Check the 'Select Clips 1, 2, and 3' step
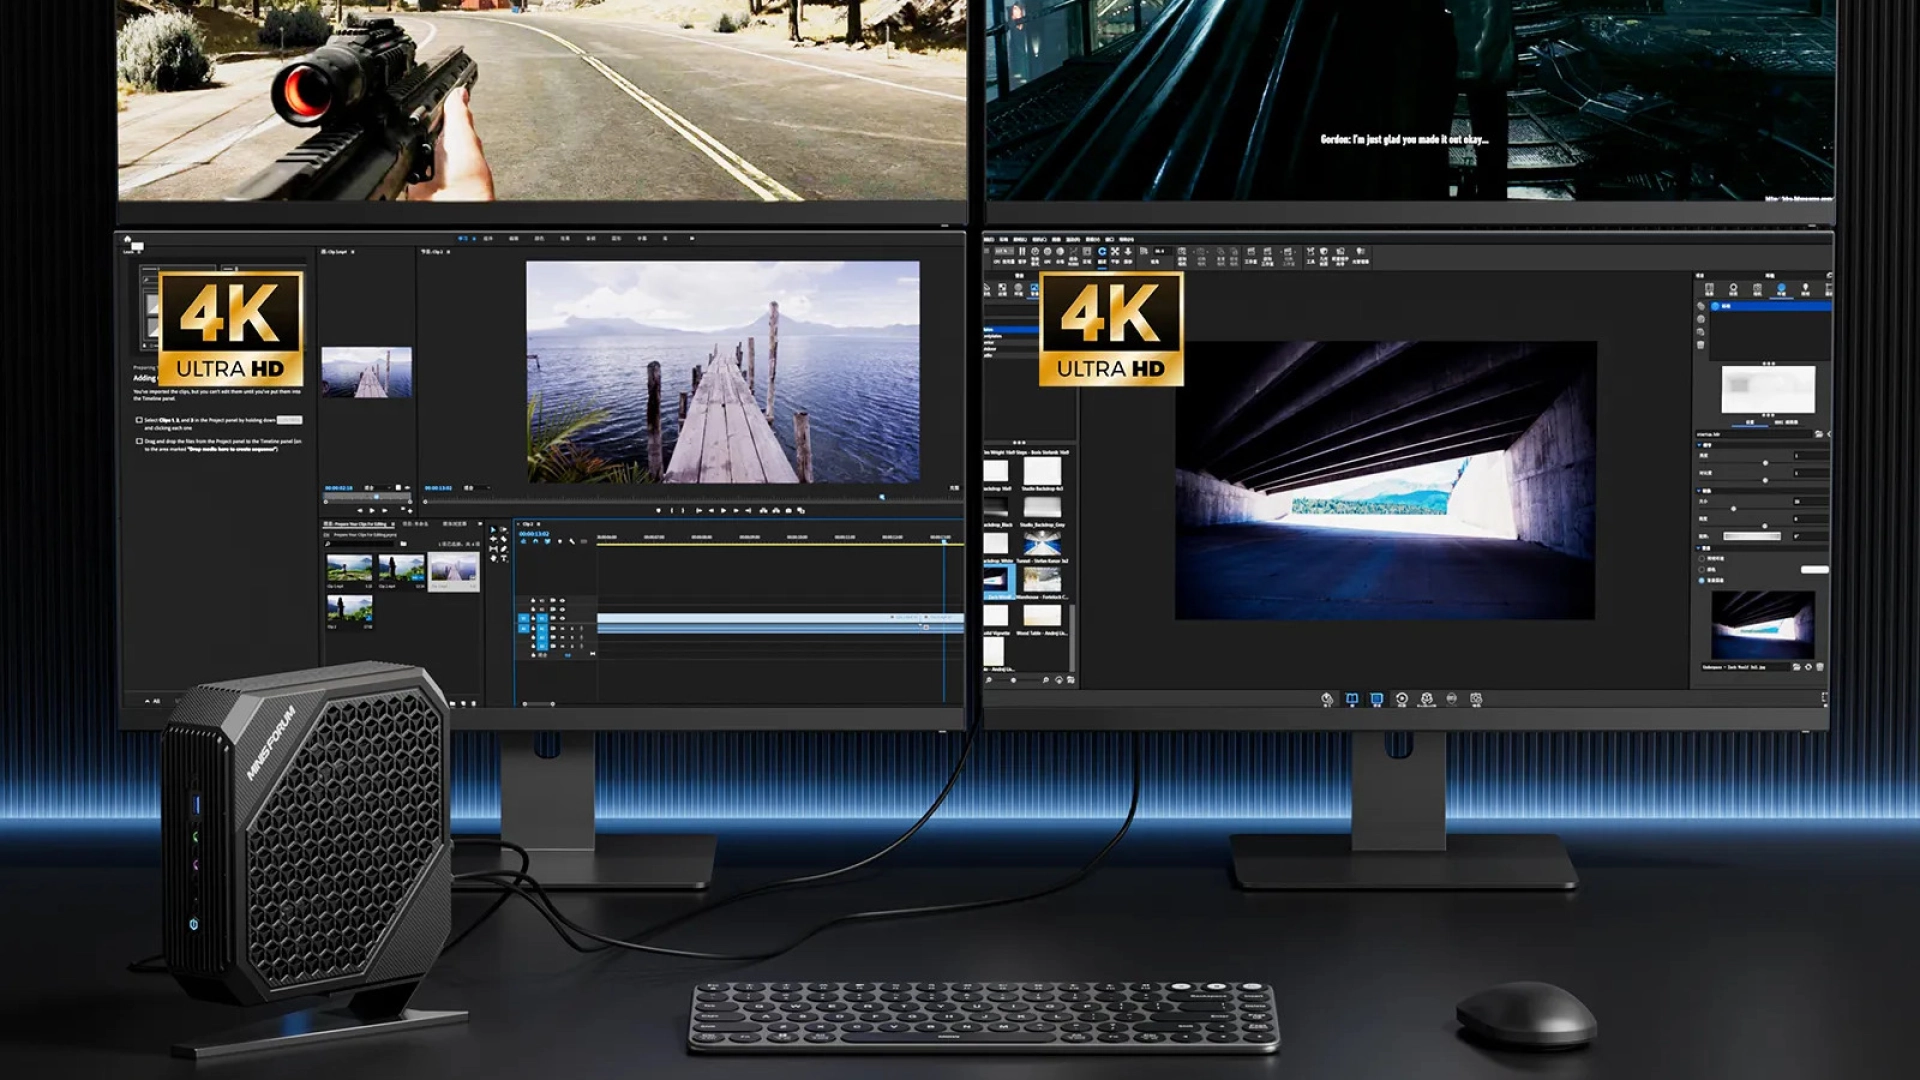Screen dimensions: 1920x1080 [x=139, y=420]
